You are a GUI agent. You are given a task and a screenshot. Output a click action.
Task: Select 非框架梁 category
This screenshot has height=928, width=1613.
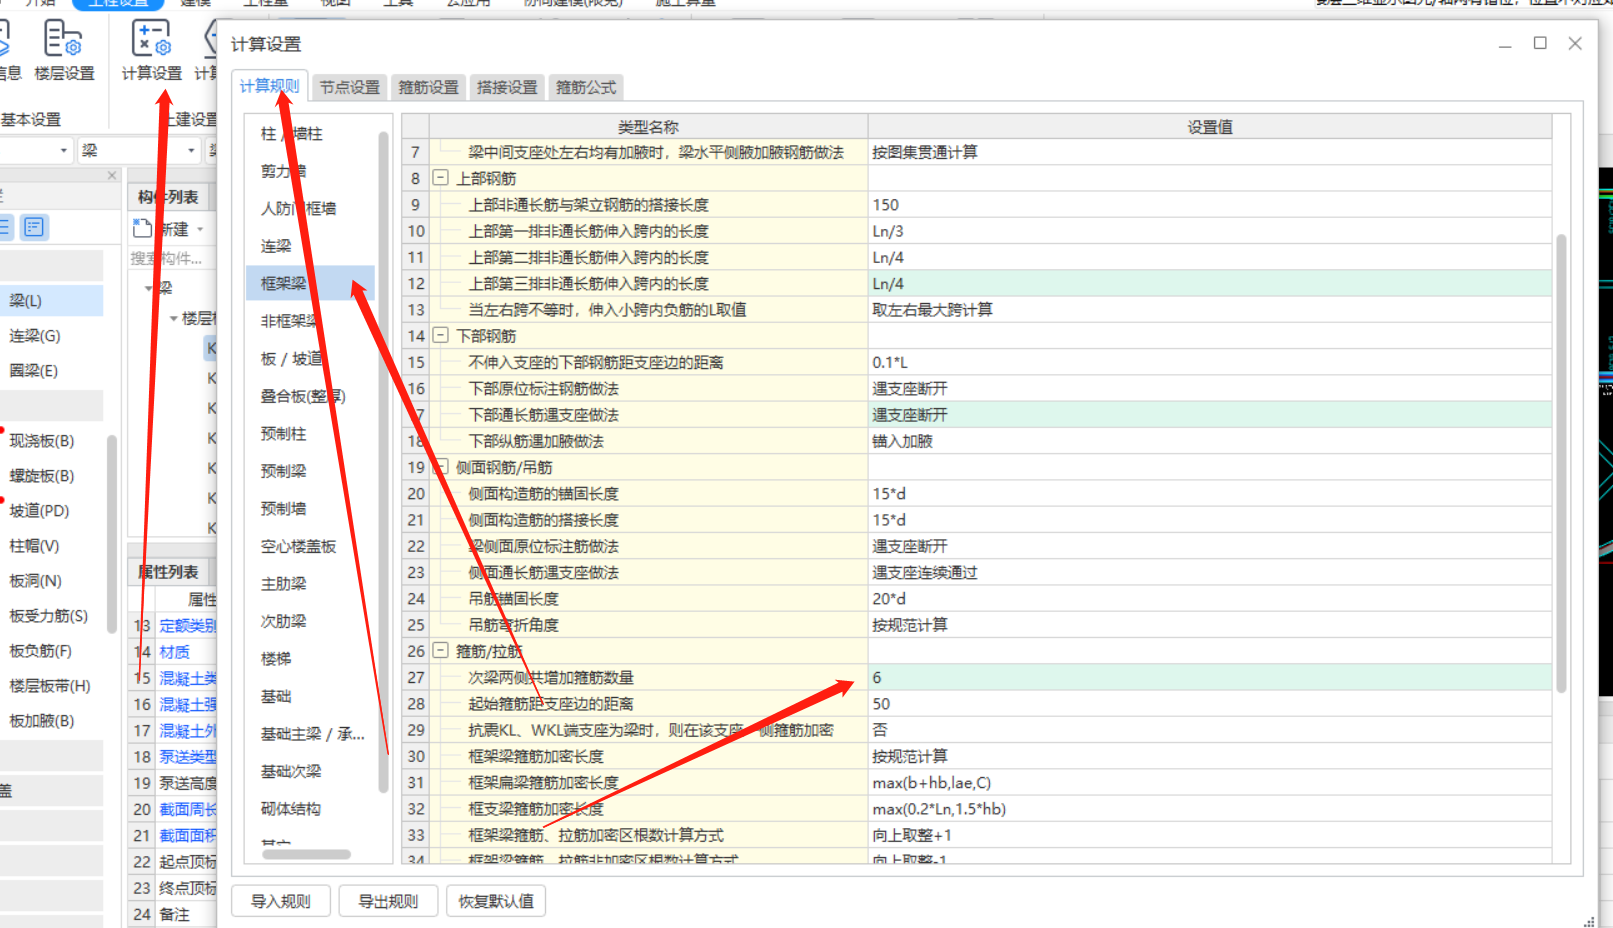289,321
